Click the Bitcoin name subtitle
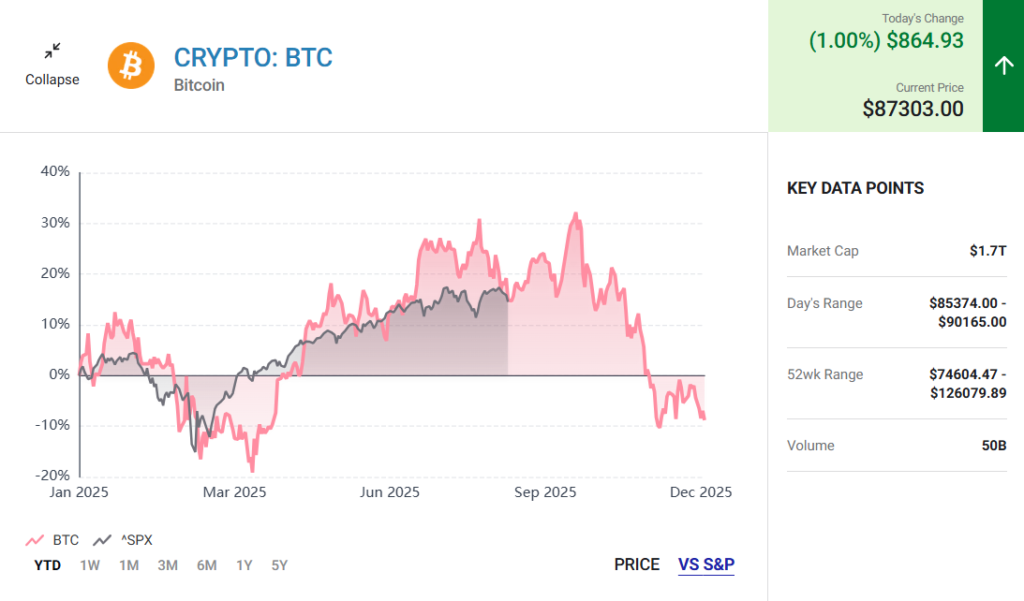This screenshot has width=1024, height=601. [x=199, y=85]
